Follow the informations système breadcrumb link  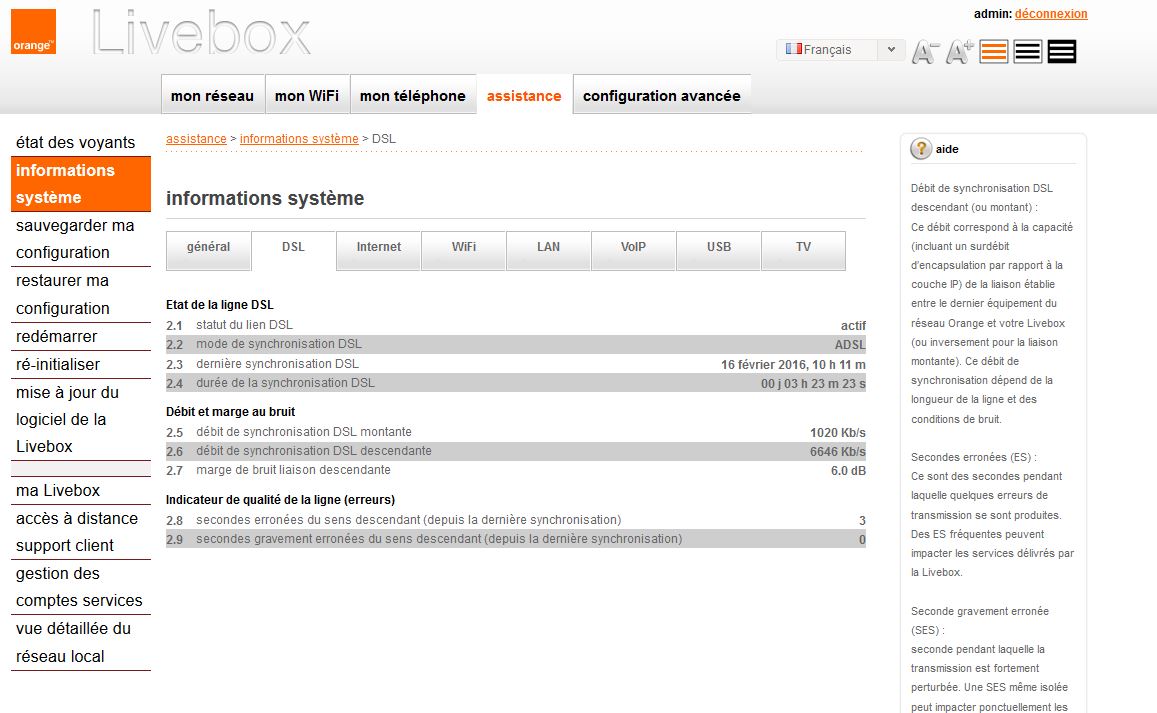click(x=299, y=139)
